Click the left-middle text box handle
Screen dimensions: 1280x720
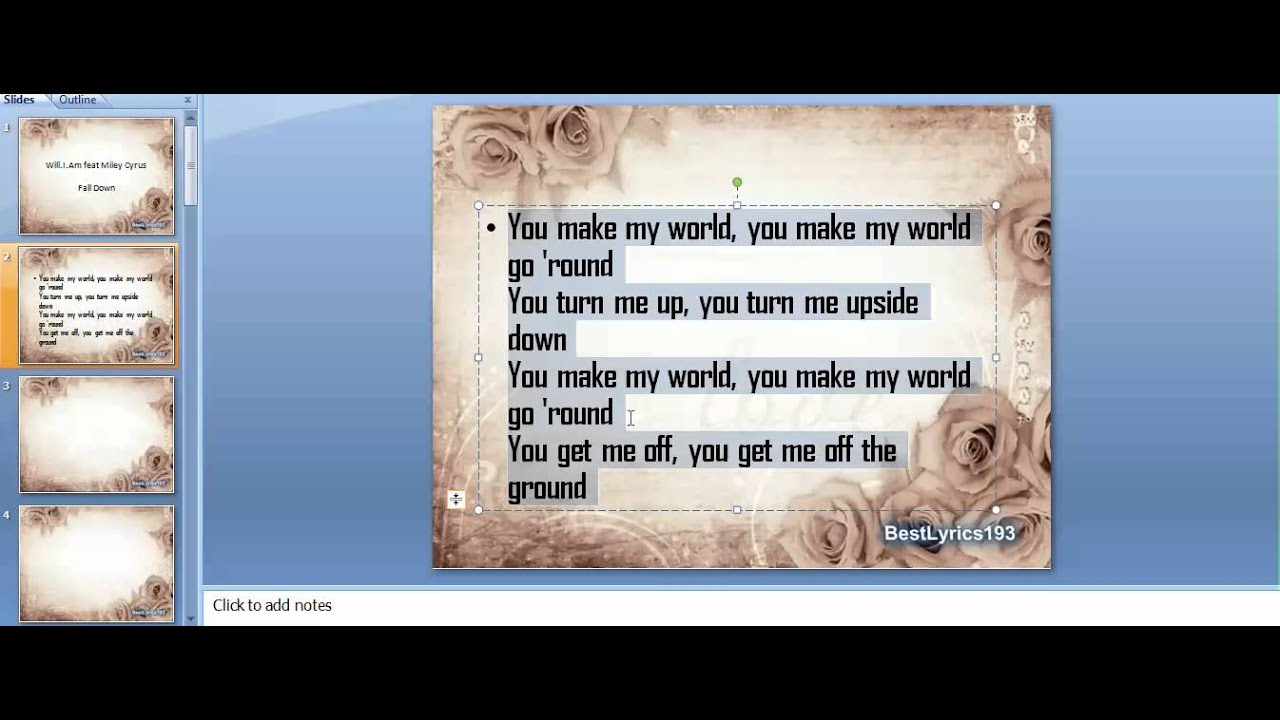[x=478, y=357]
